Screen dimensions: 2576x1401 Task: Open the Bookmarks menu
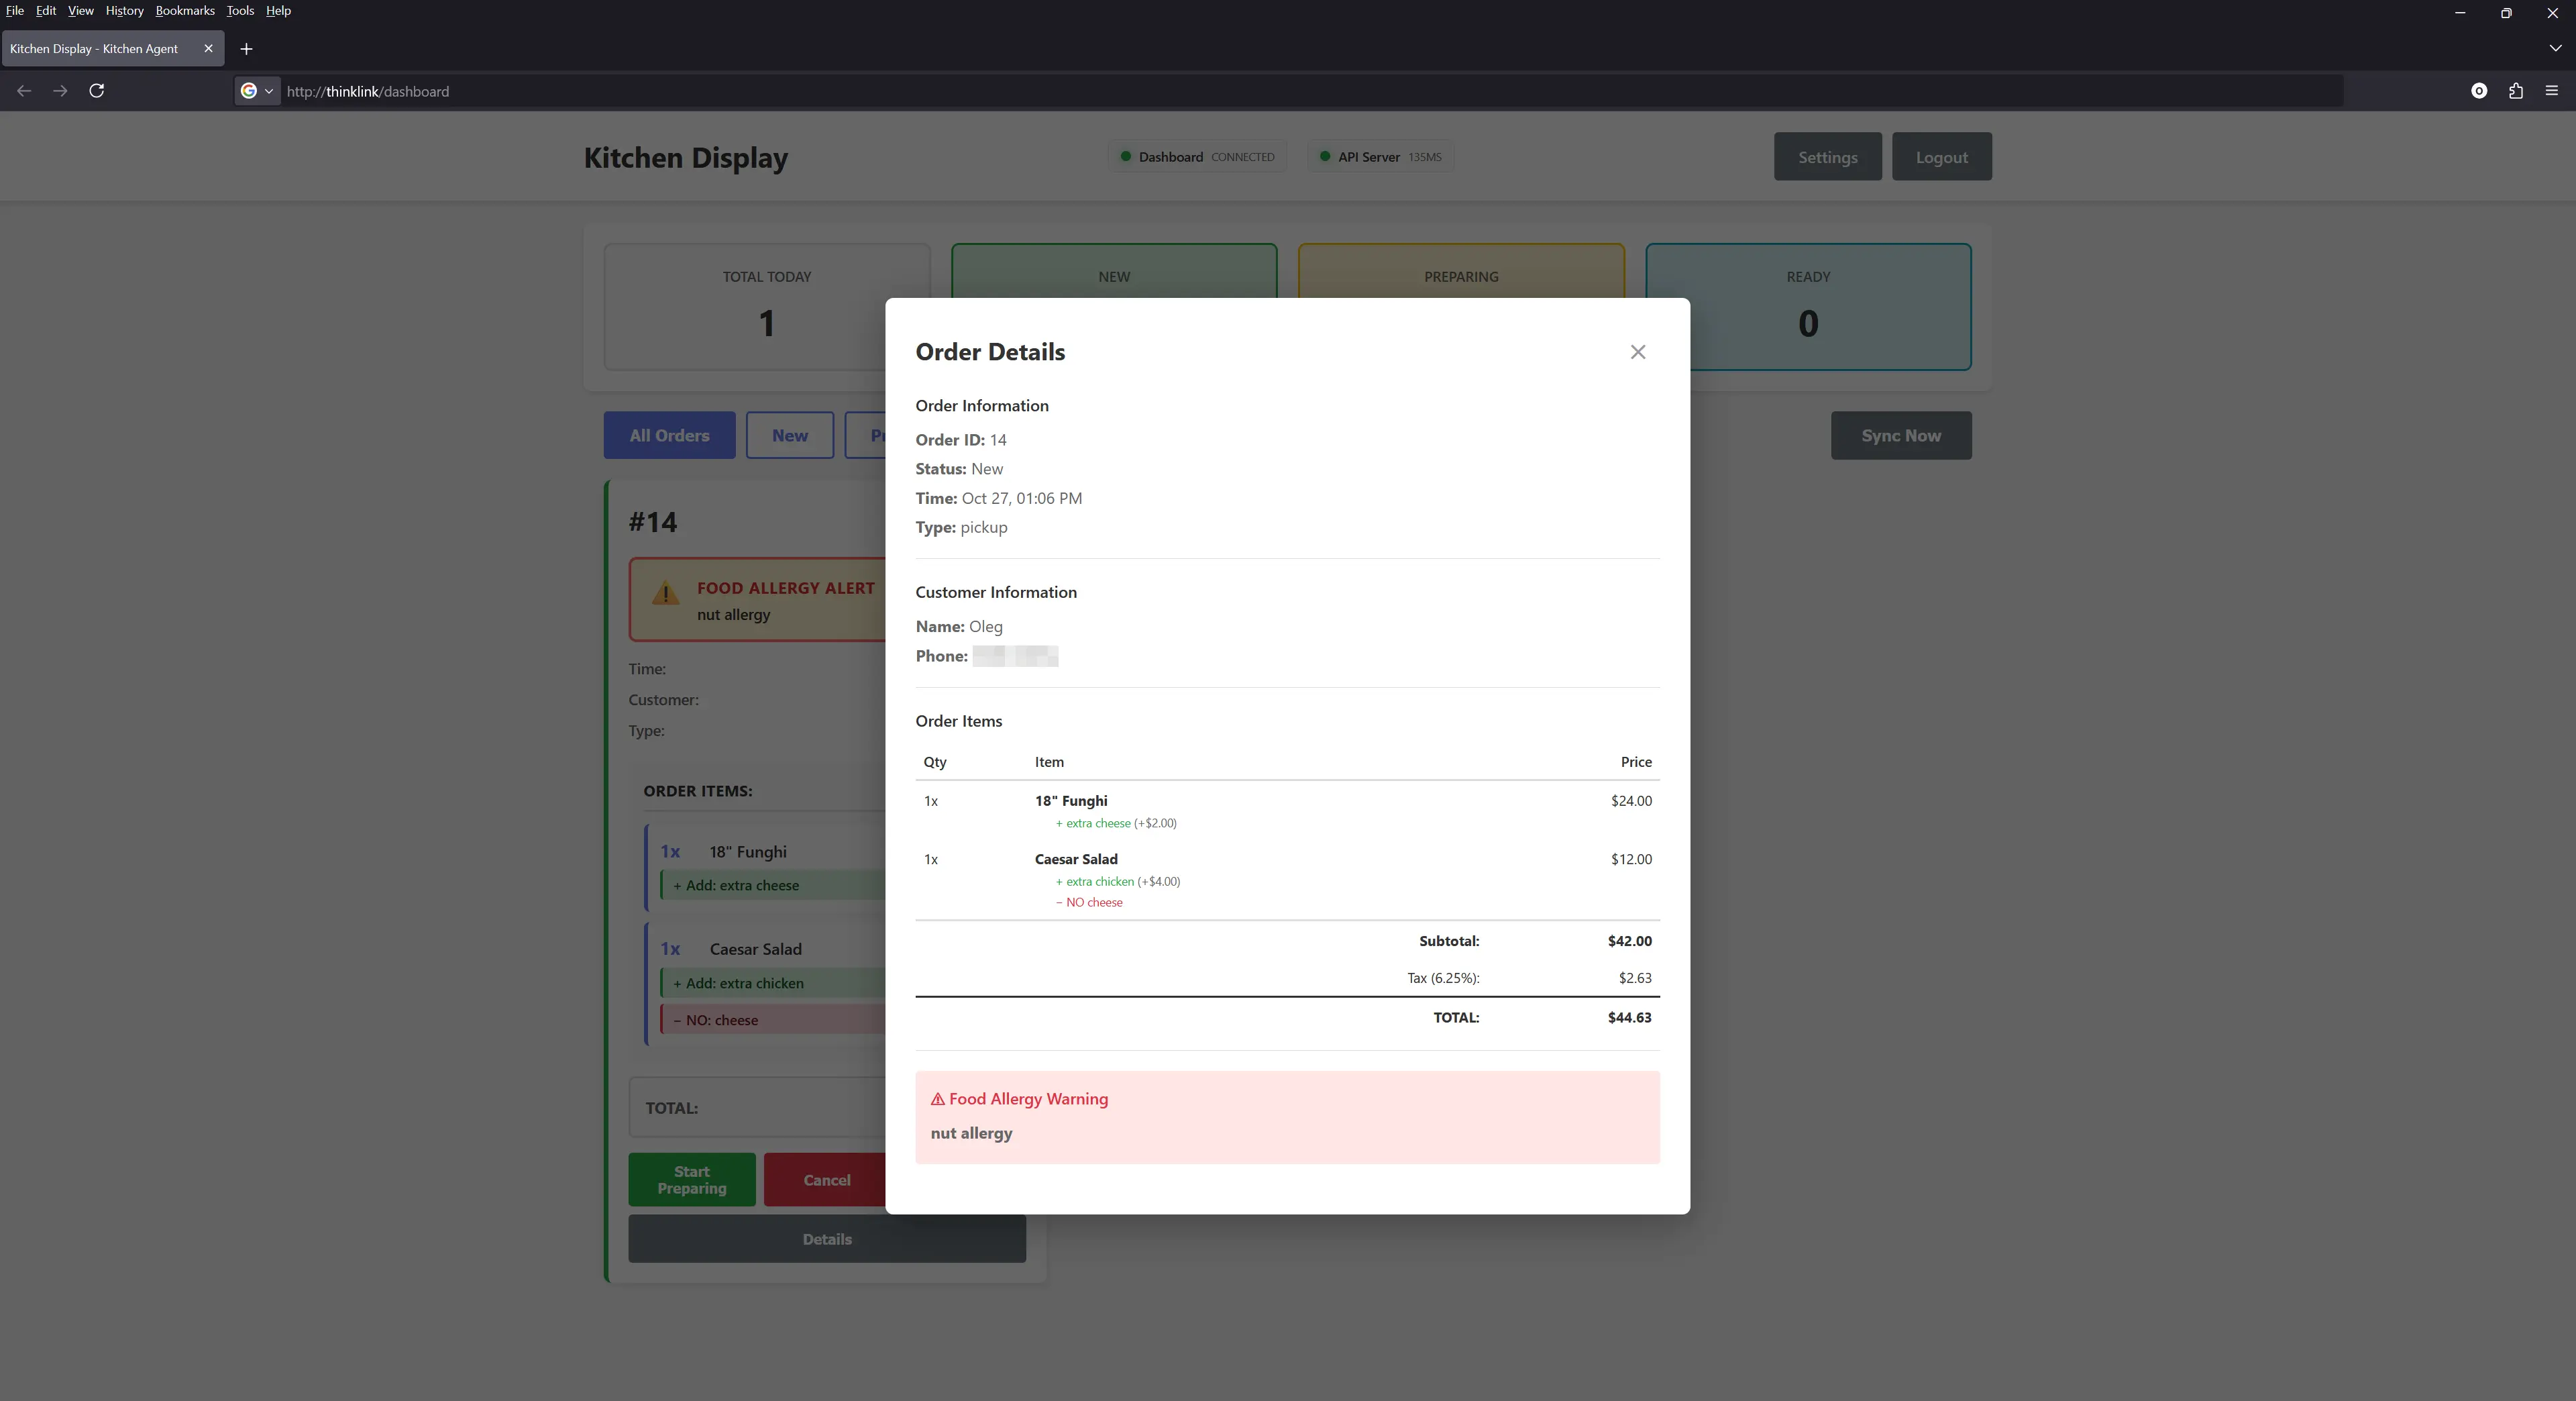184,11
